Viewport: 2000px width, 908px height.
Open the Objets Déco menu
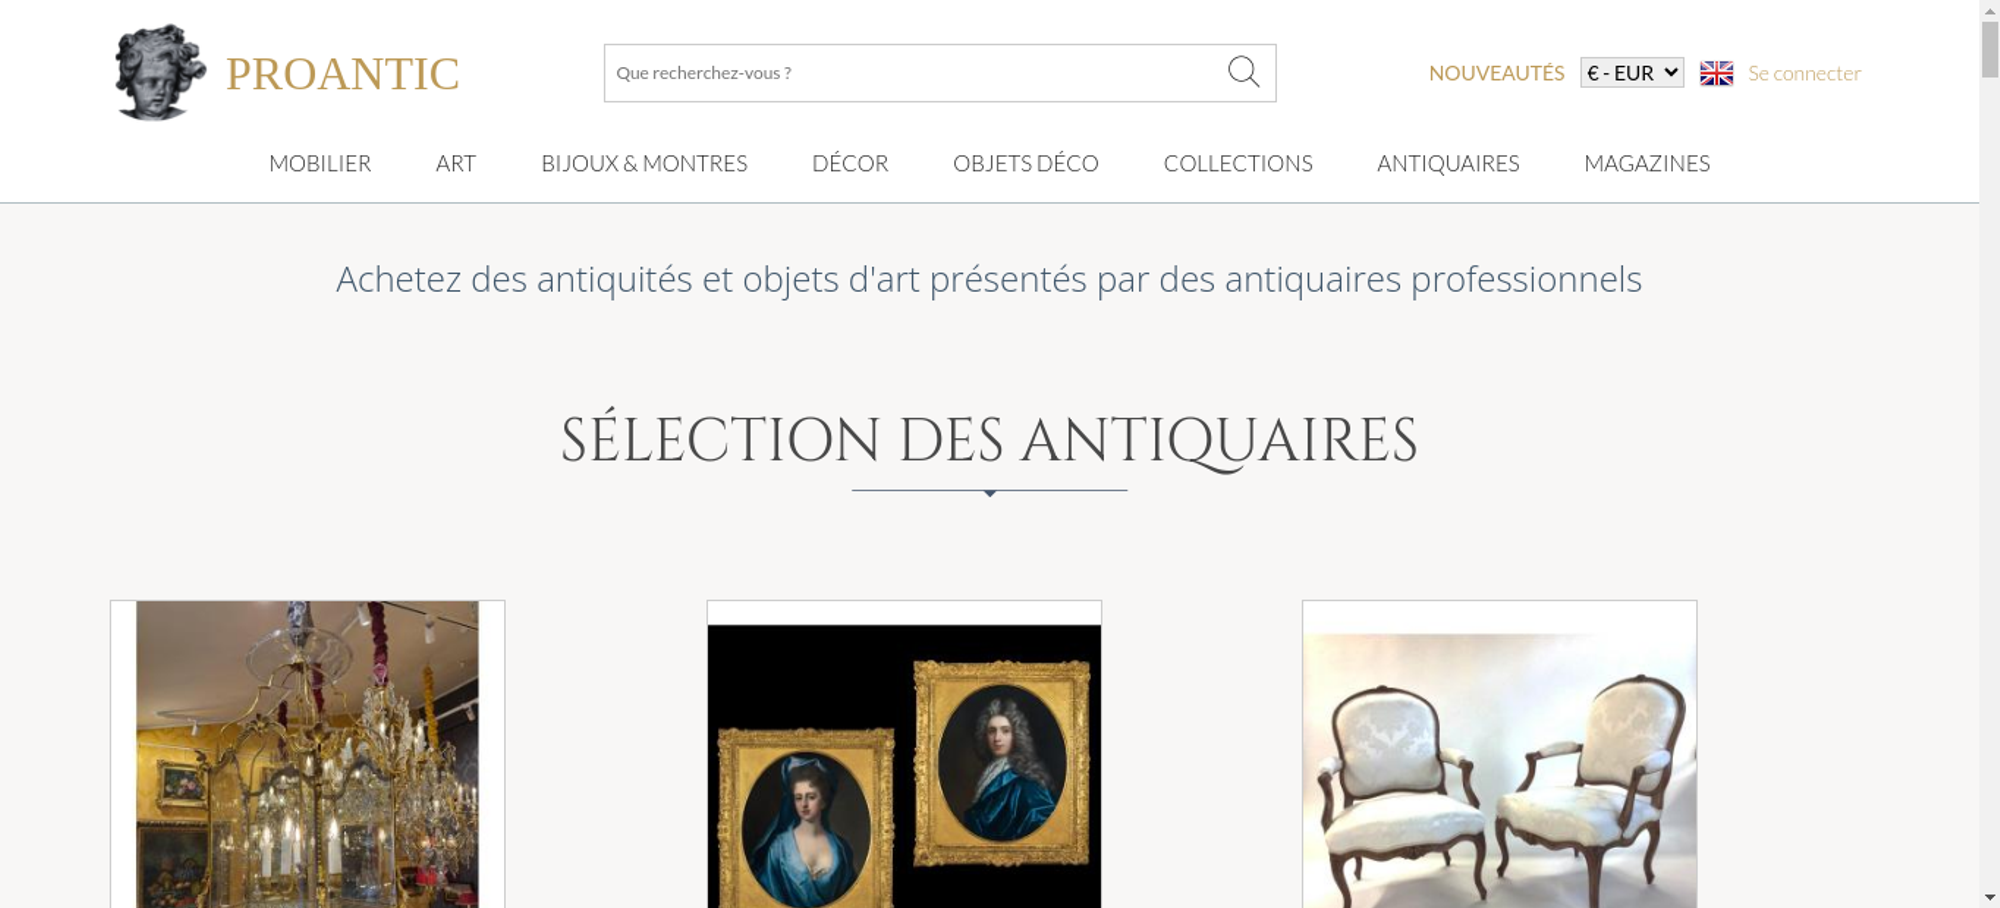[x=1025, y=163]
